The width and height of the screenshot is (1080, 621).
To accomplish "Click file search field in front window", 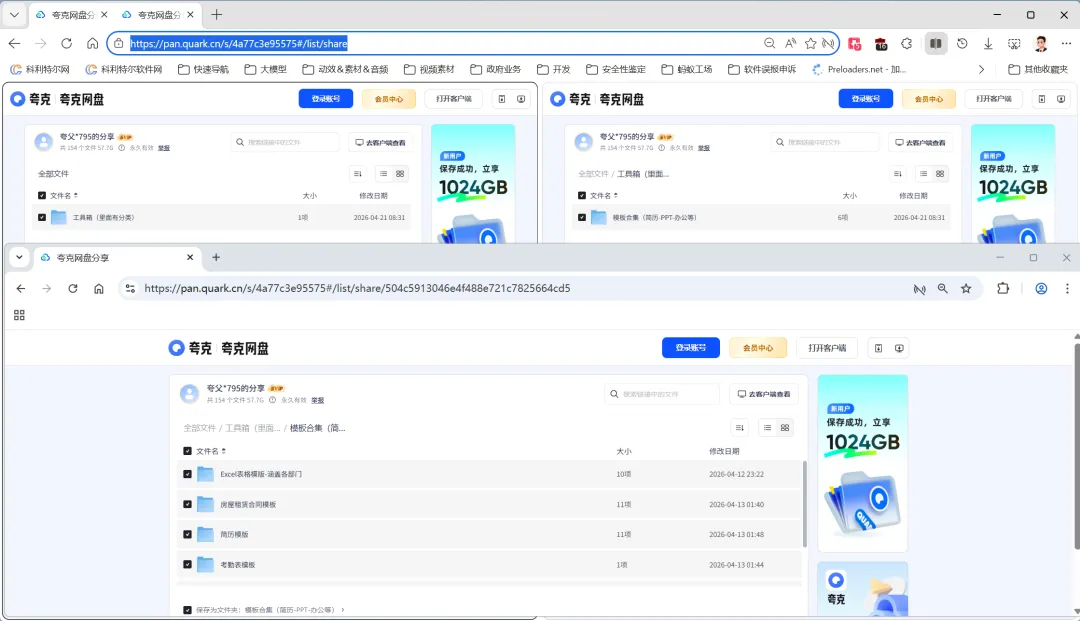I will click(x=662, y=394).
